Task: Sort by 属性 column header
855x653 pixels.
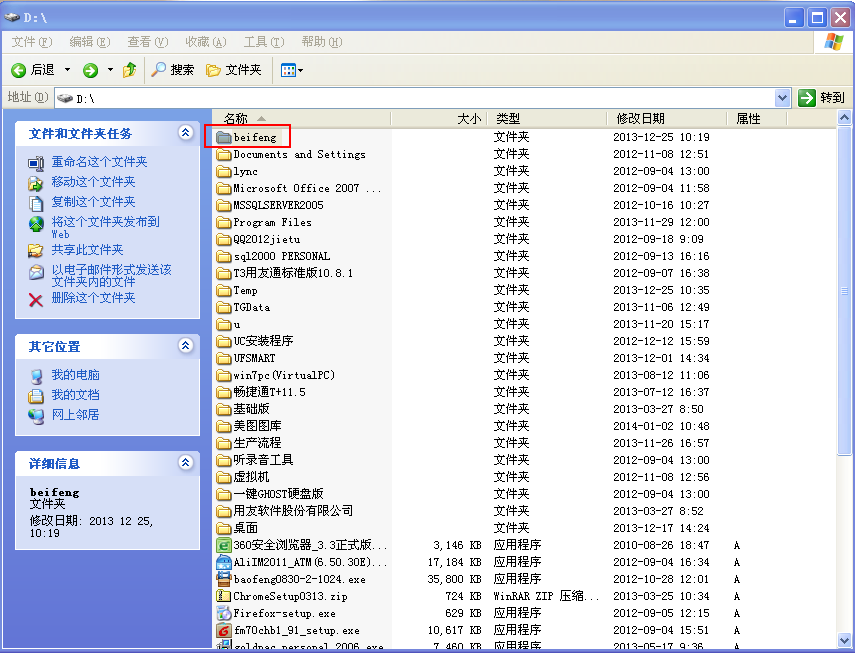Action: pyautogui.click(x=757, y=118)
